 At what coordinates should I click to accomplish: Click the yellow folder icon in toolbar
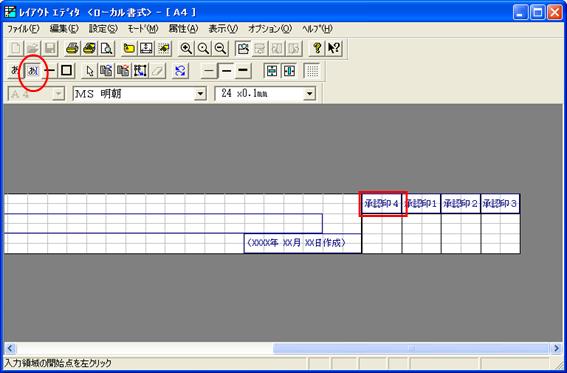pyautogui.click(x=129, y=48)
